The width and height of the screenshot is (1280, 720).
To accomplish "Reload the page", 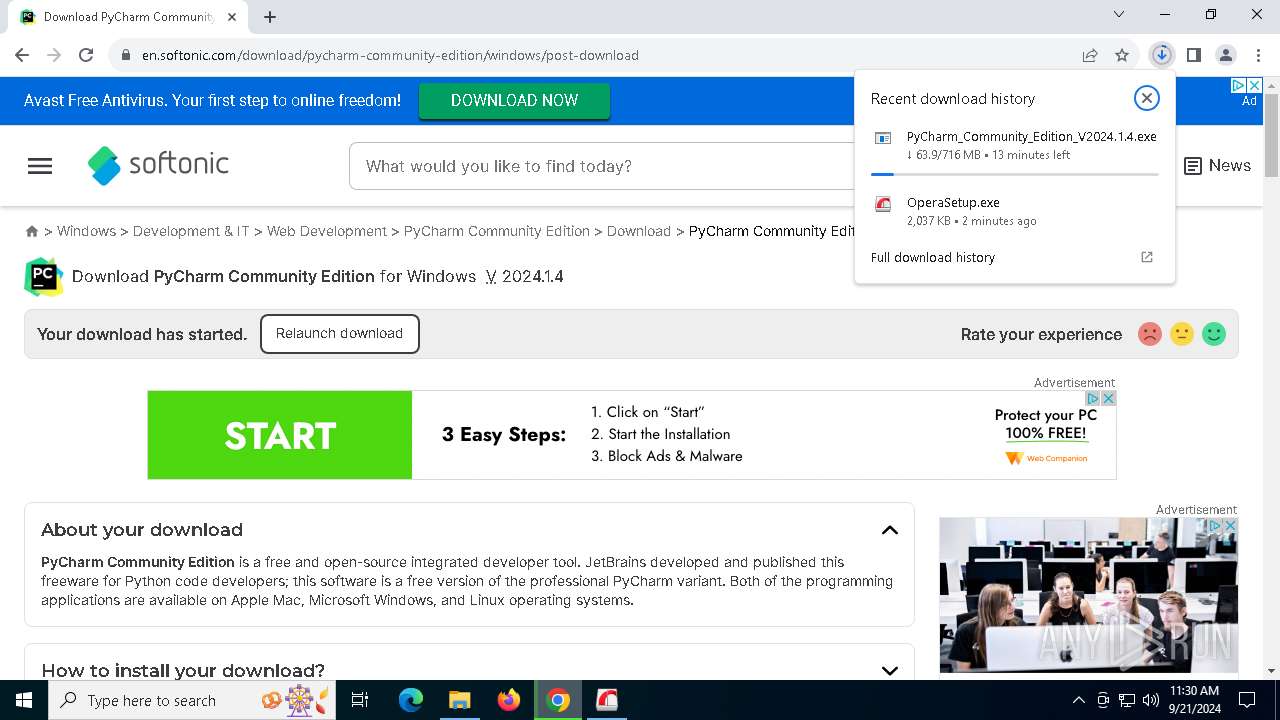I will pyautogui.click(x=86, y=55).
